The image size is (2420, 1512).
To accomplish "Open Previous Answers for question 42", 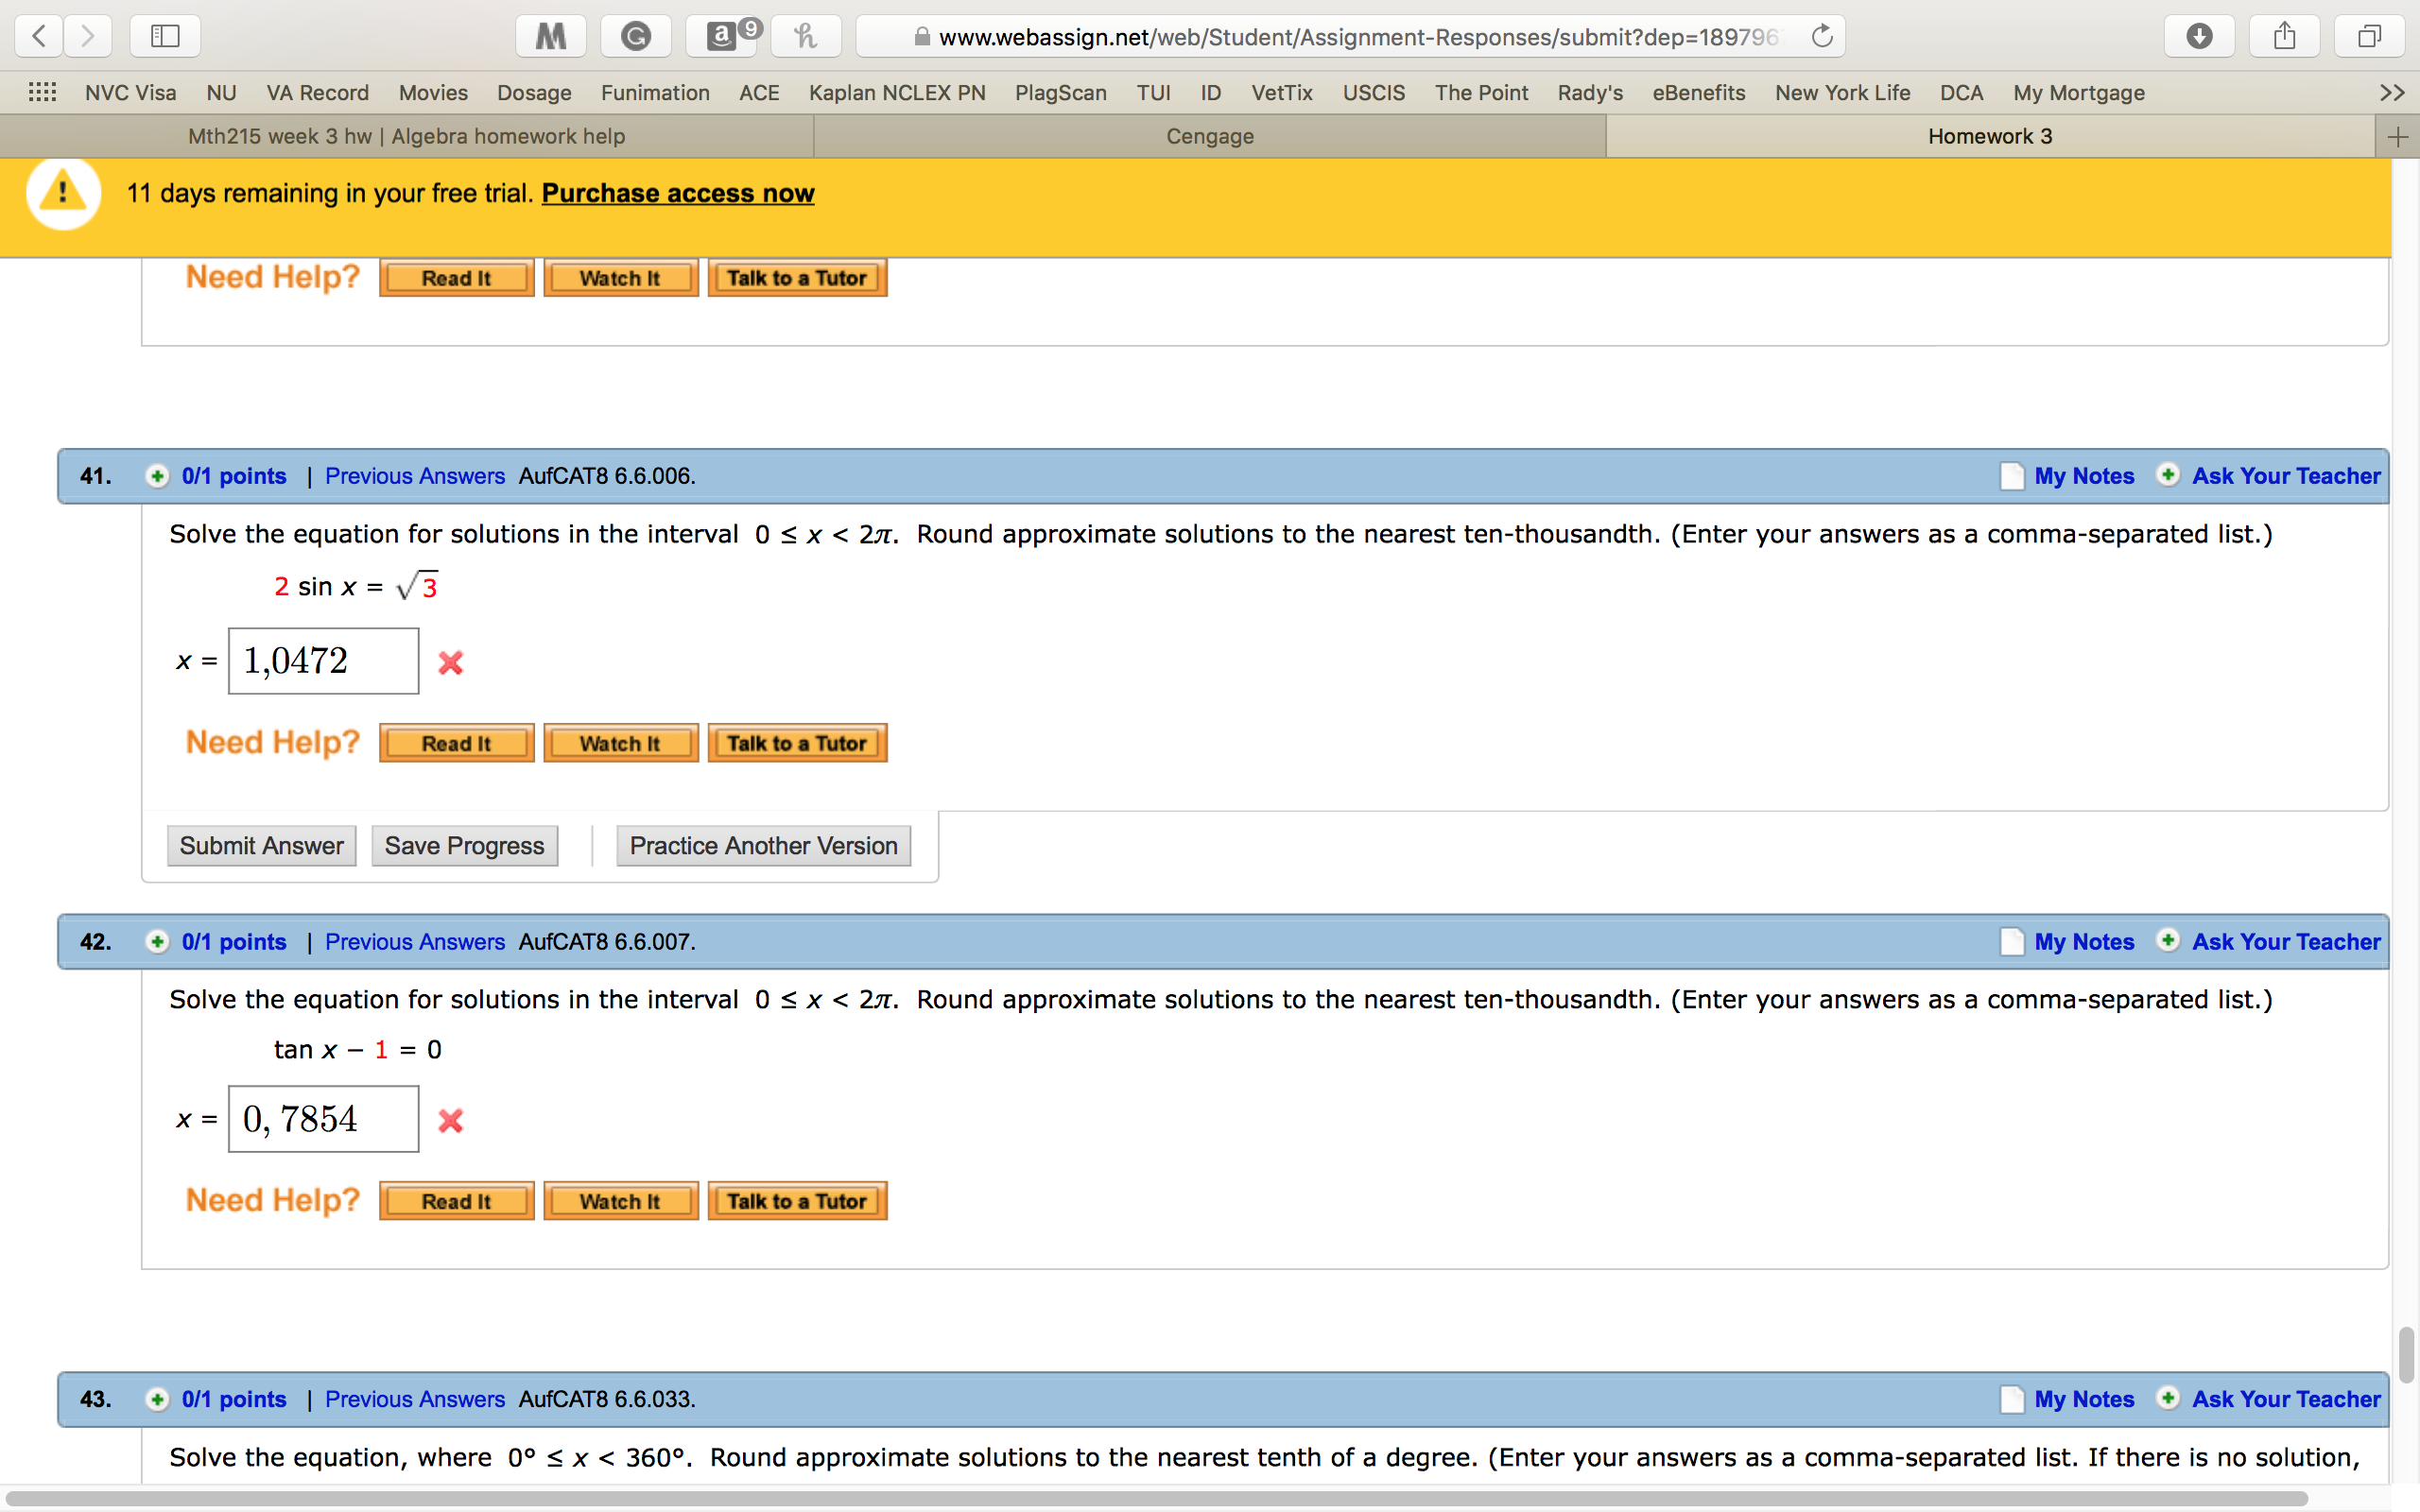I will 415,942.
